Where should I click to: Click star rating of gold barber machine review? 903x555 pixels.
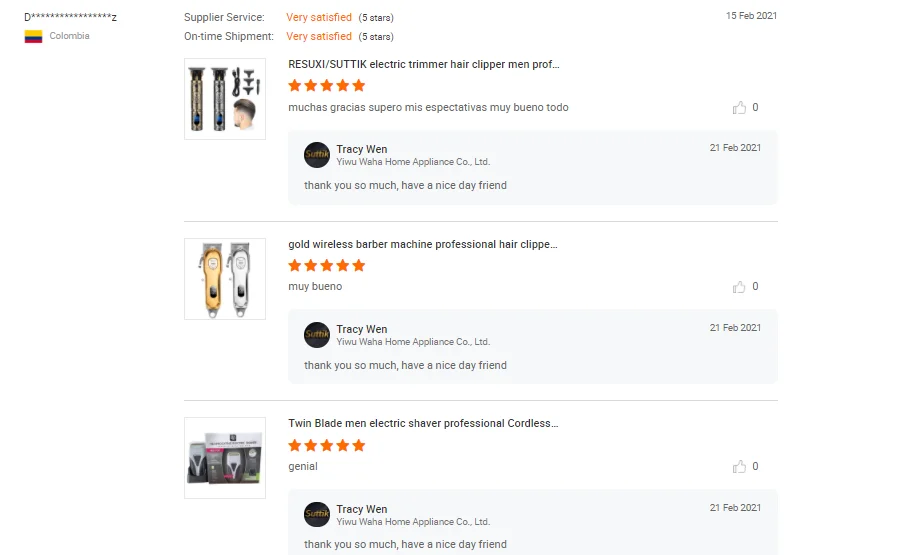[x=327, y=266]
